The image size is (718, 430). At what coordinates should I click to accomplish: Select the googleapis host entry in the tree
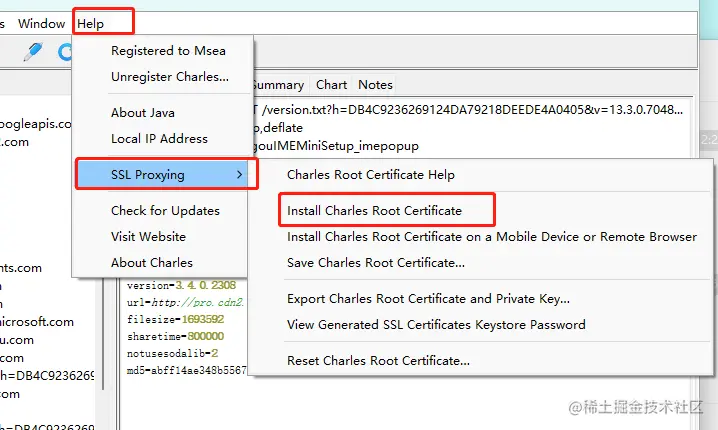pos(36,124)
